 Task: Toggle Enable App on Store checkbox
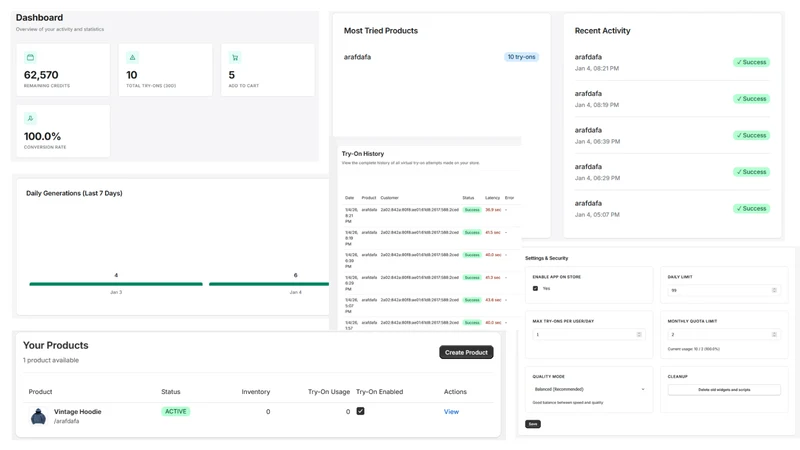click(535, 288)
